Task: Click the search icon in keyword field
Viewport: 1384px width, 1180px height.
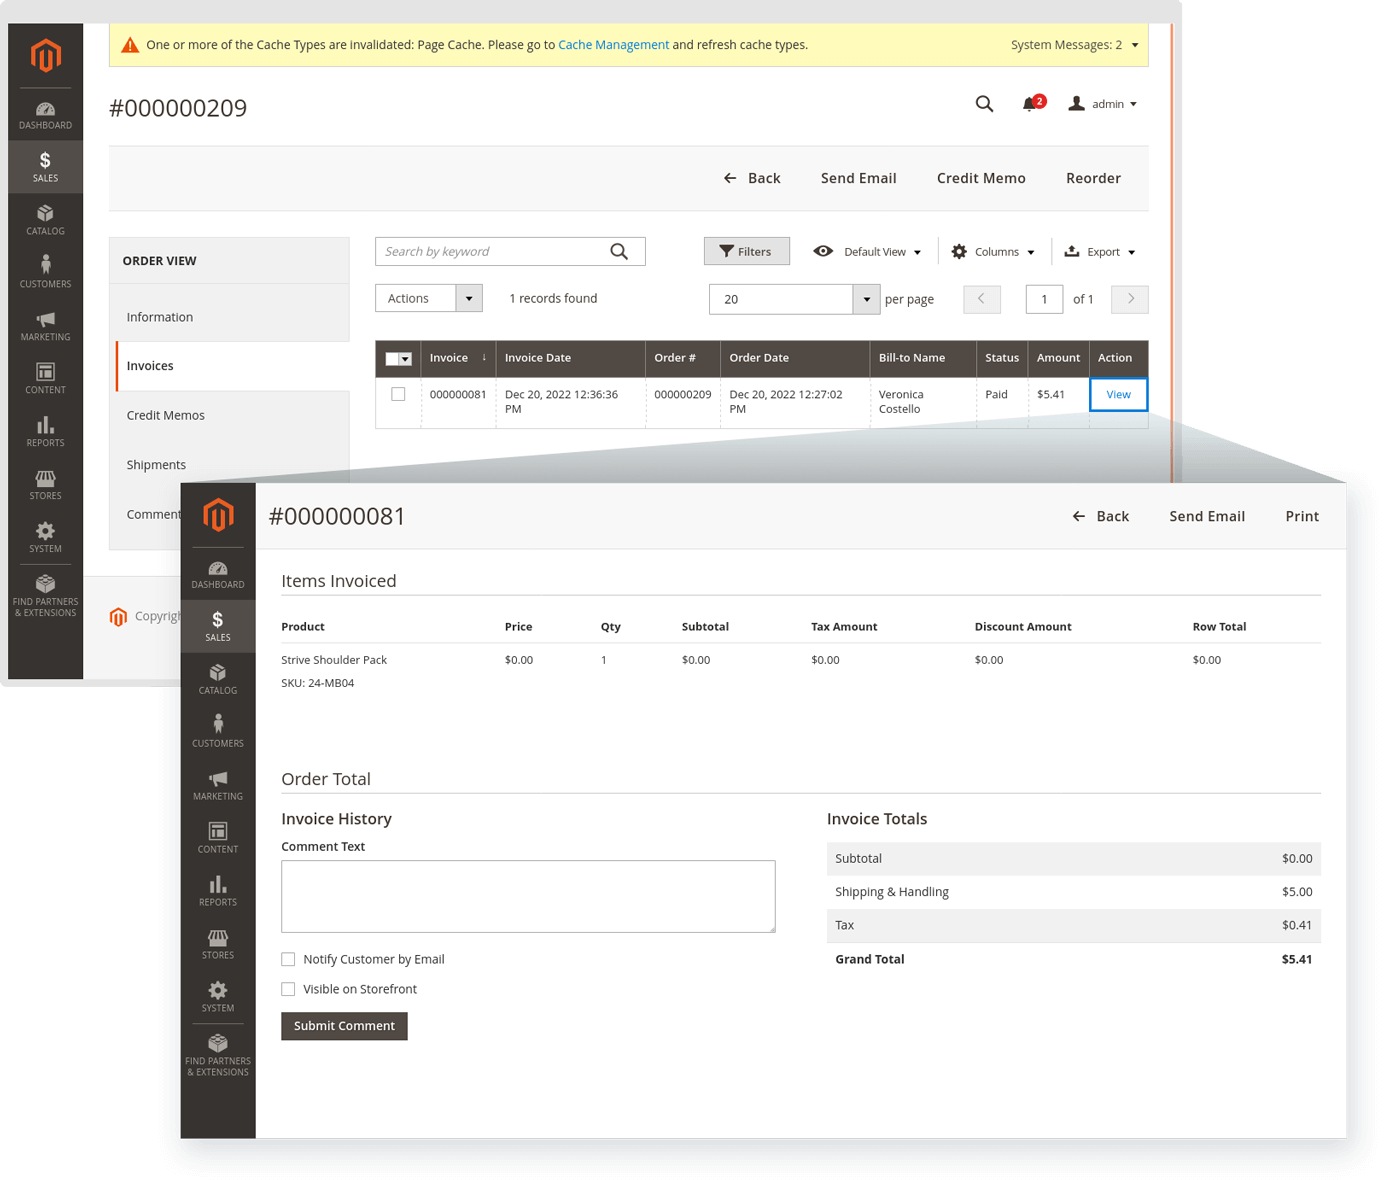Action: click(619, 252)
